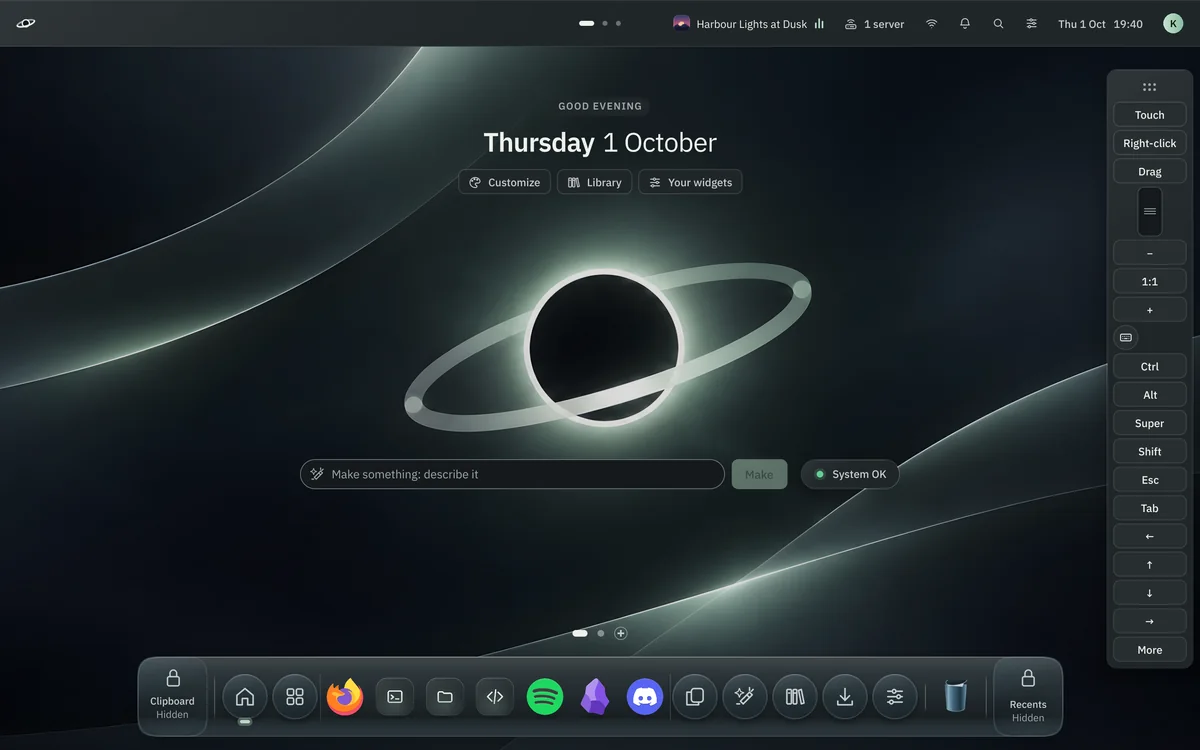The width and height of the screenshot is (1200, 750).
Task: Open the library books icon in dock
Action: pyautogui.click(x=795, y=697)
